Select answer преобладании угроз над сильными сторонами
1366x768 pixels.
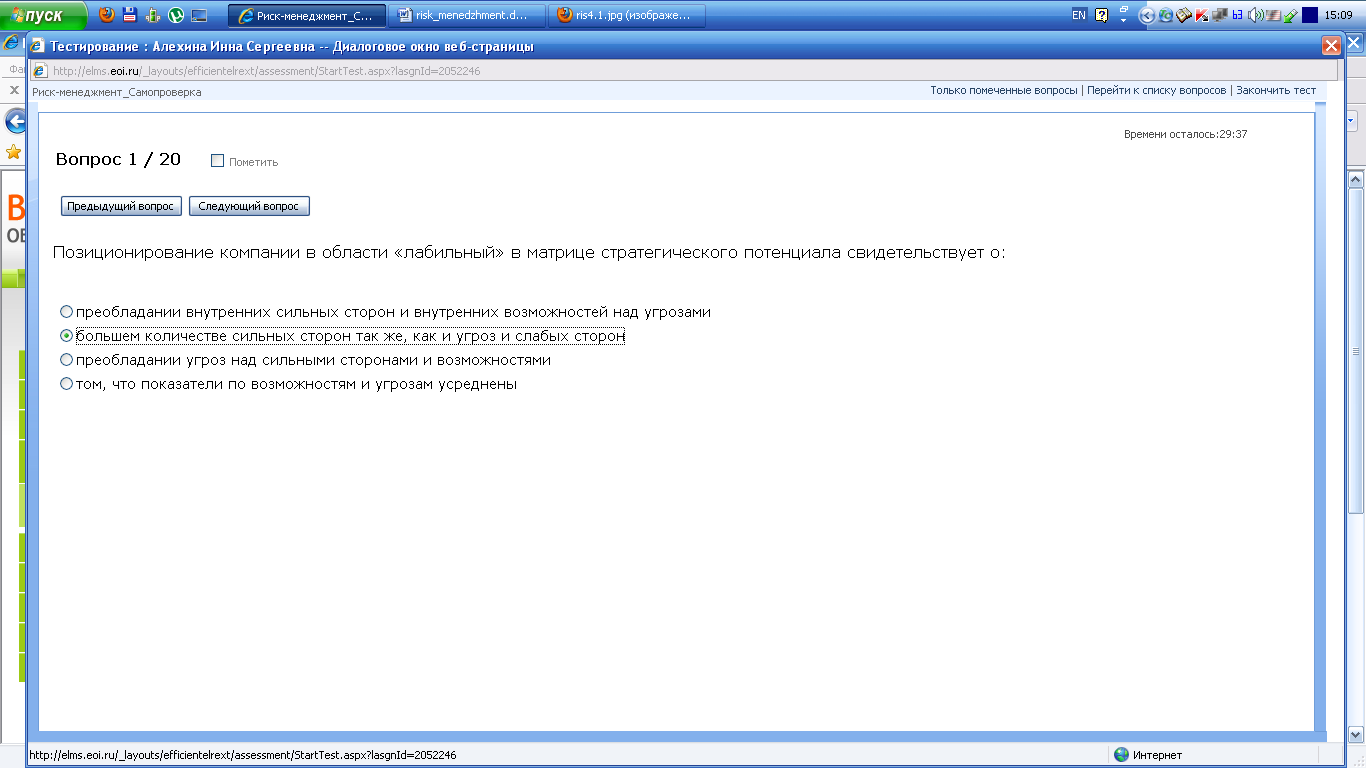point(67,360)
